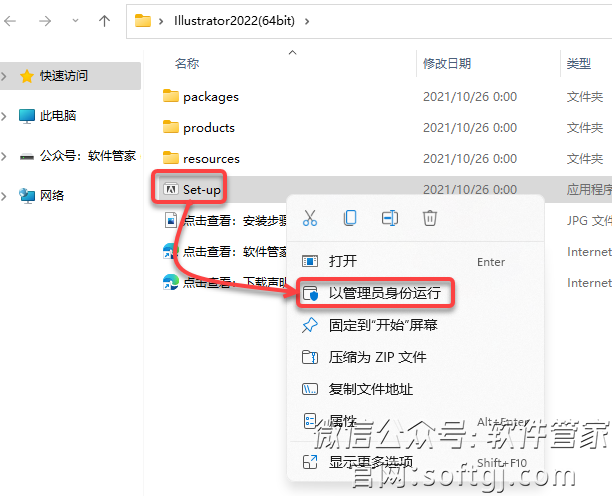Viewport: 612px width, 496px height.
Task: Expand chevron before Illustrator2022(64bit) in path
Action: (161, 21)
